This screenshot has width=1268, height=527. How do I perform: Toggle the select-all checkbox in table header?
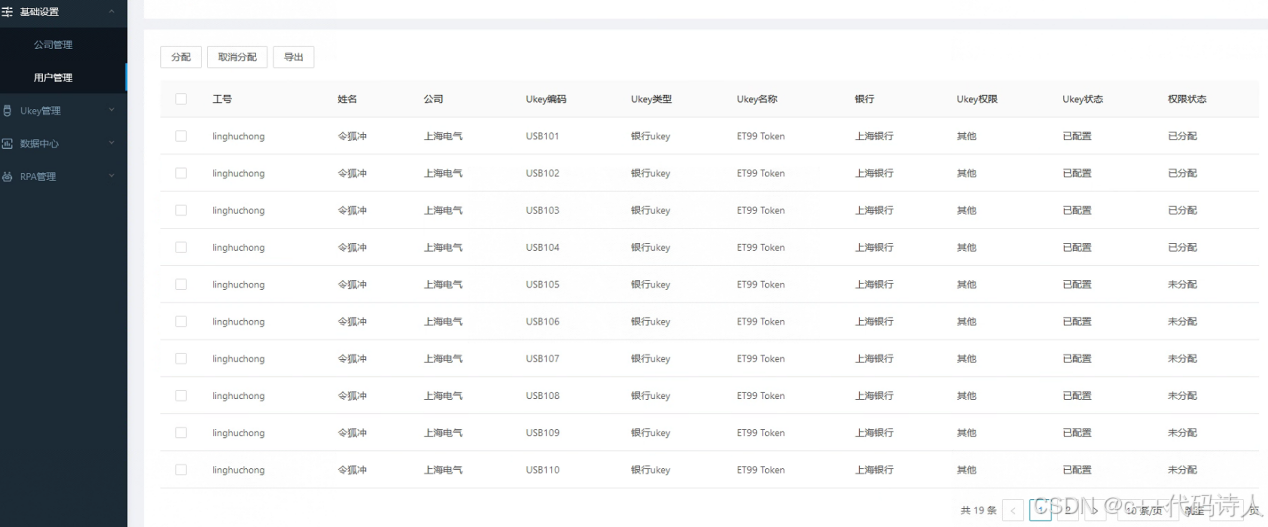[x=181, y=99]
